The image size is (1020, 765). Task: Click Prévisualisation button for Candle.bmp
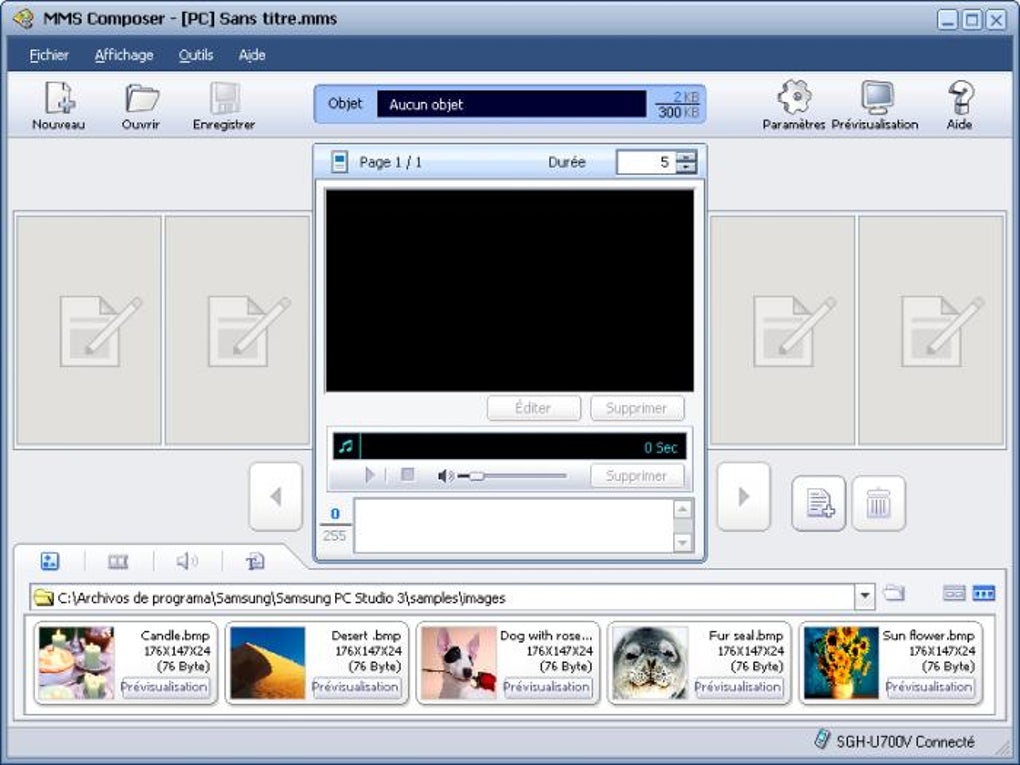[164, 687]
